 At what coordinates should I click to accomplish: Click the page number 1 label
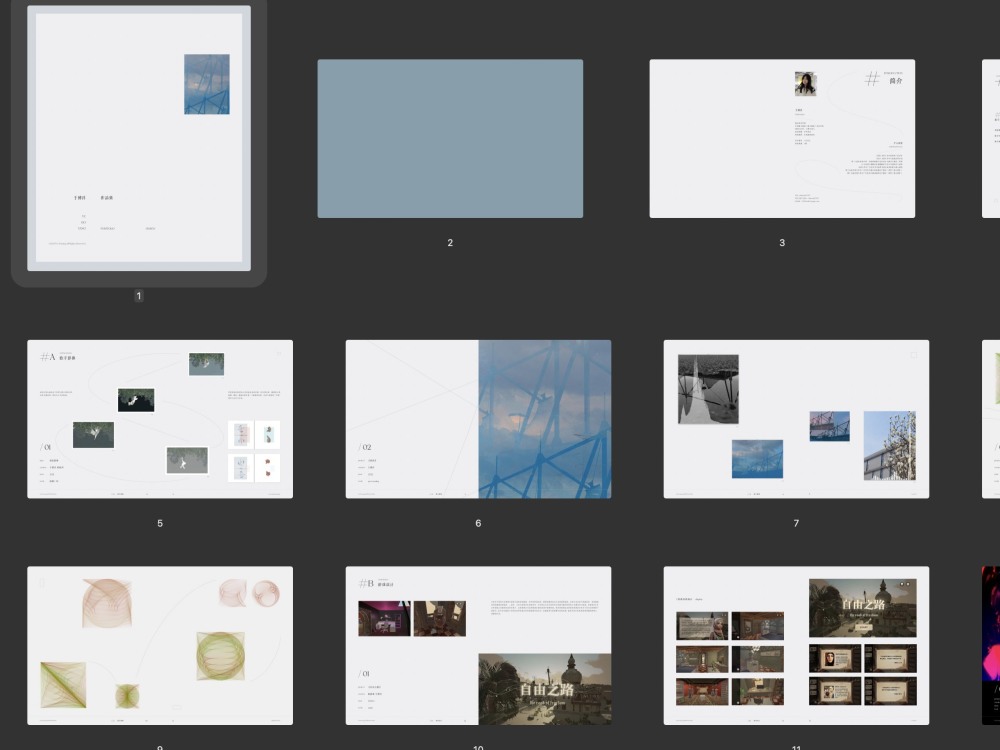coord(138,296)
